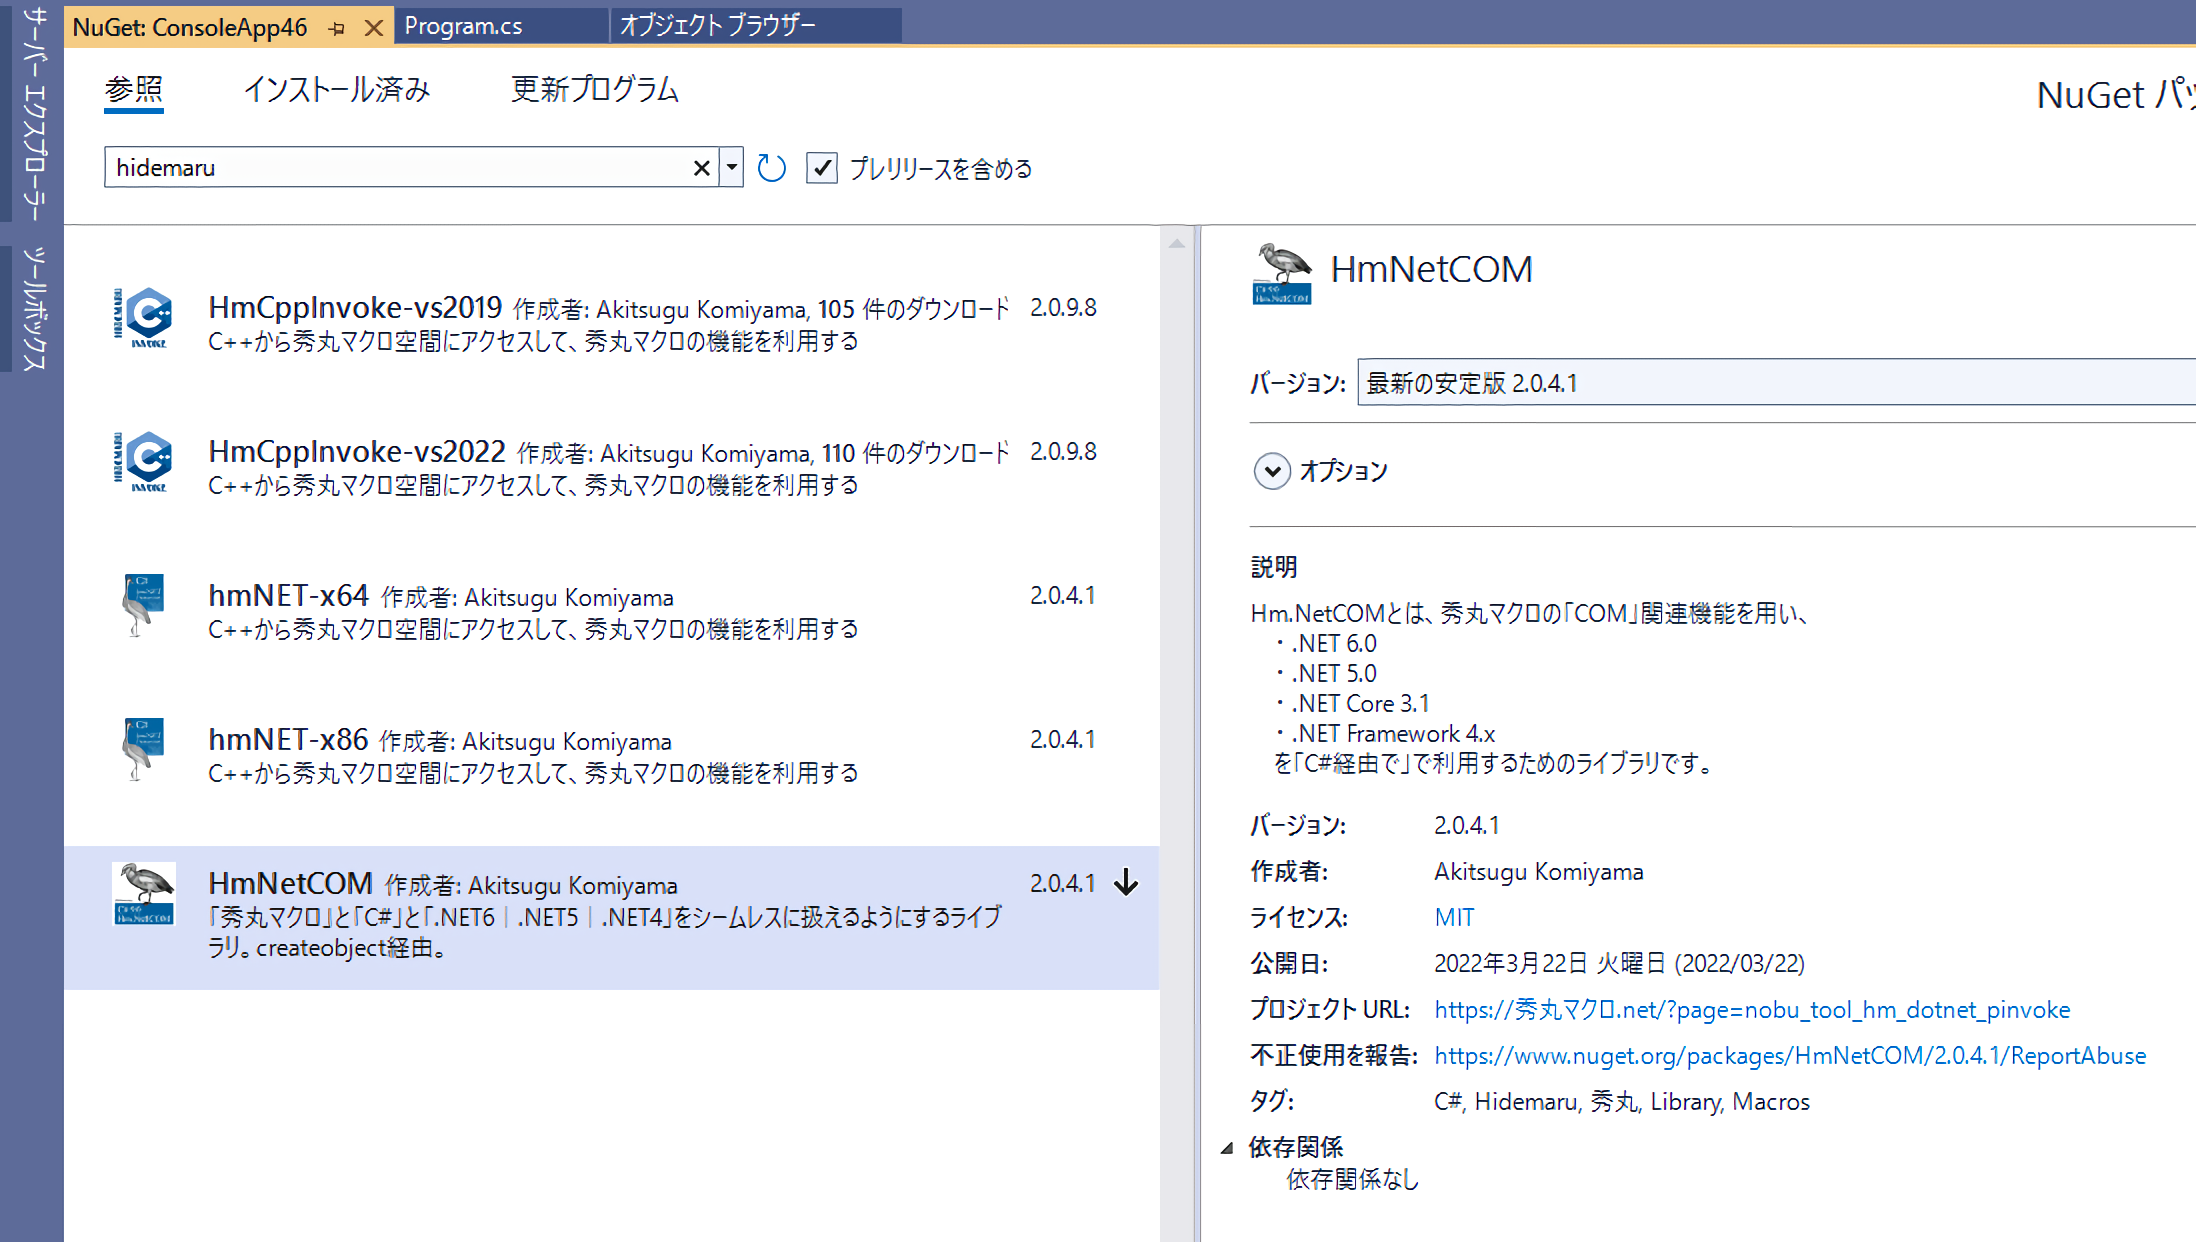This screenshot has width=2196, height=1242.
Task: Switch to the インストール済み tab
Action: coord(337,90)
